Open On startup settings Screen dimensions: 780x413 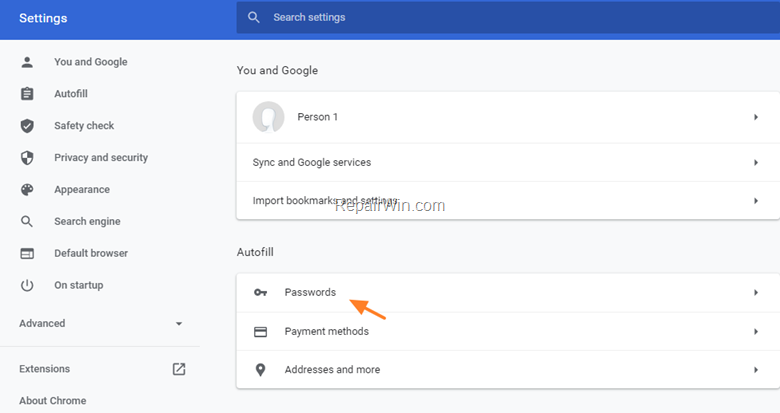tap(79, 285)
